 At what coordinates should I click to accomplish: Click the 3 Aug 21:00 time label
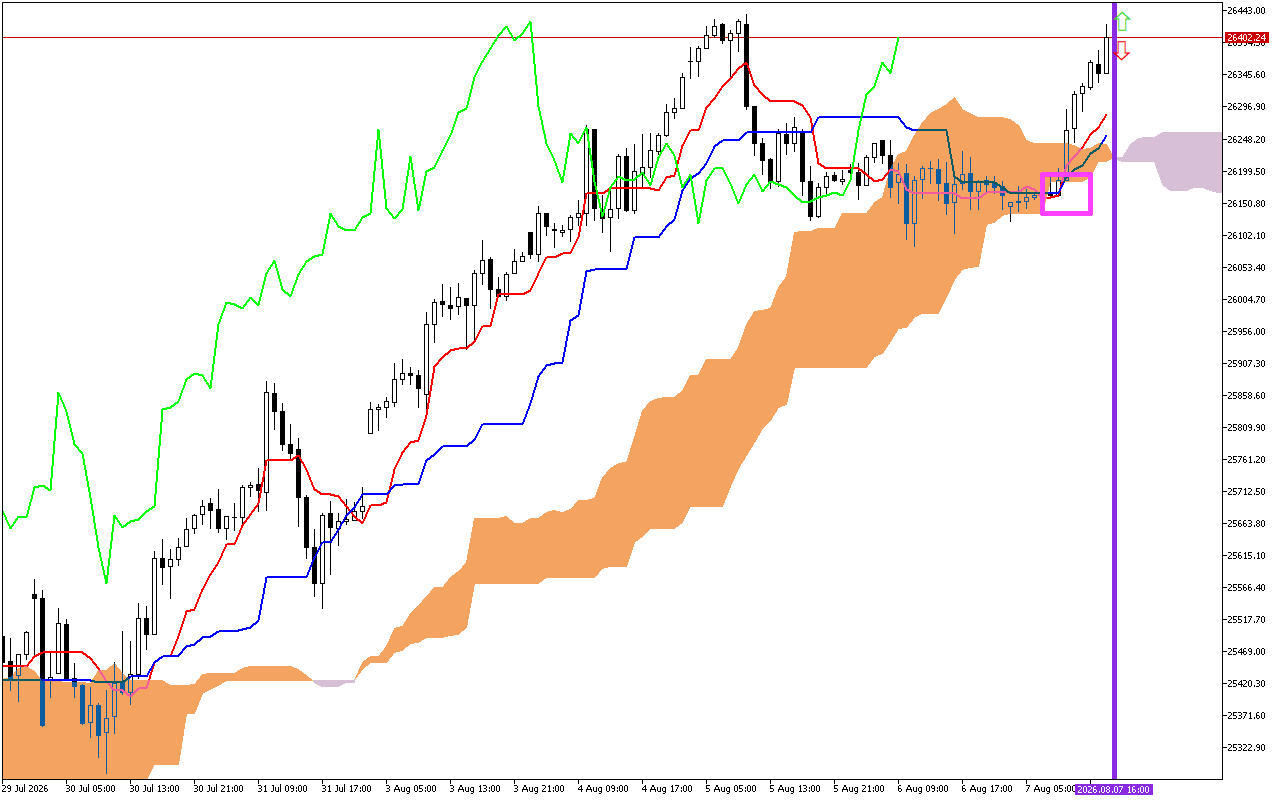(539, 789)
